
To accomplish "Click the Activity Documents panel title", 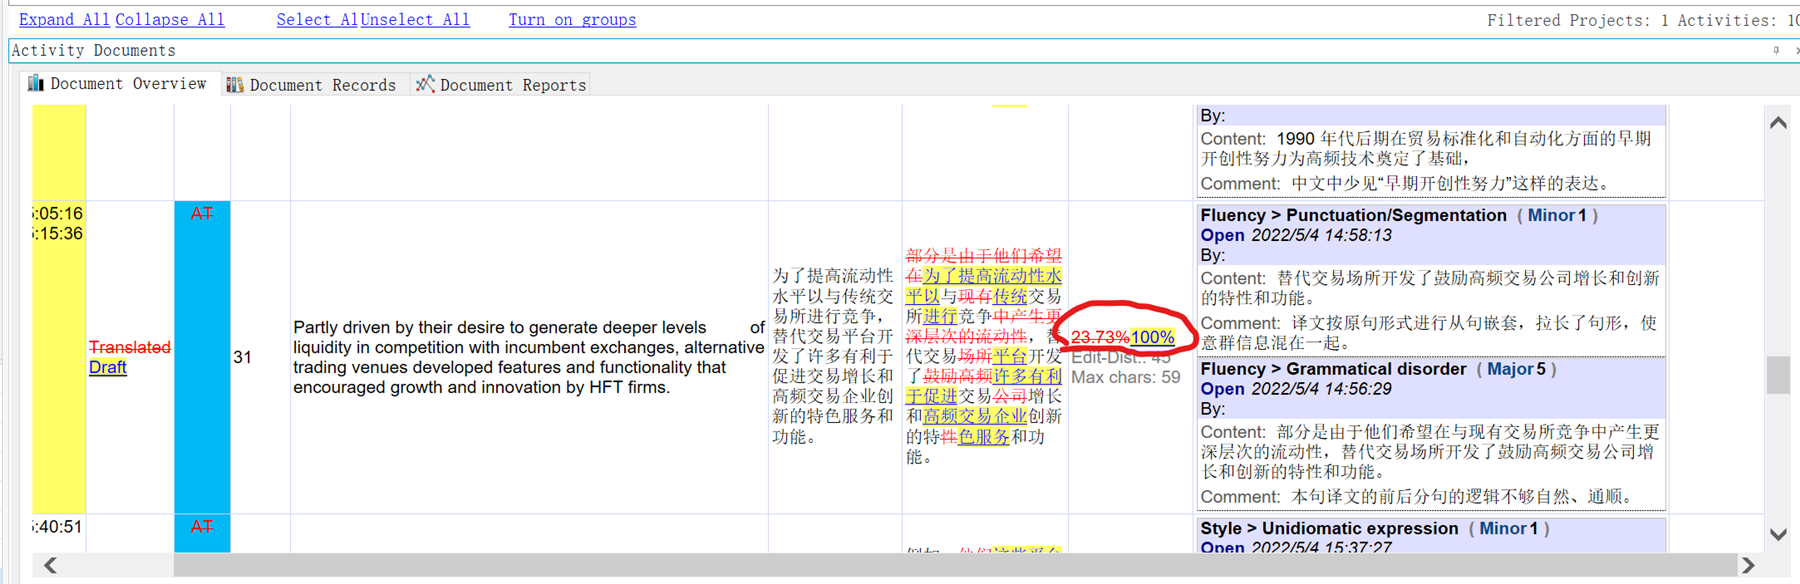I will (x=93, y=50).
